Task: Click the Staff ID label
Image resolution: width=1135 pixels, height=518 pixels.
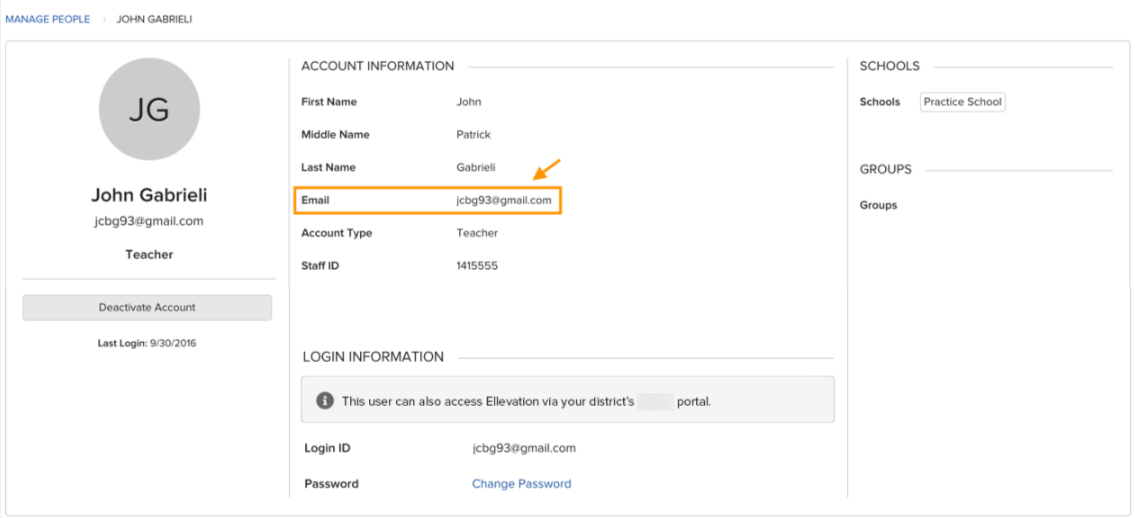Action: click(320, 266)
